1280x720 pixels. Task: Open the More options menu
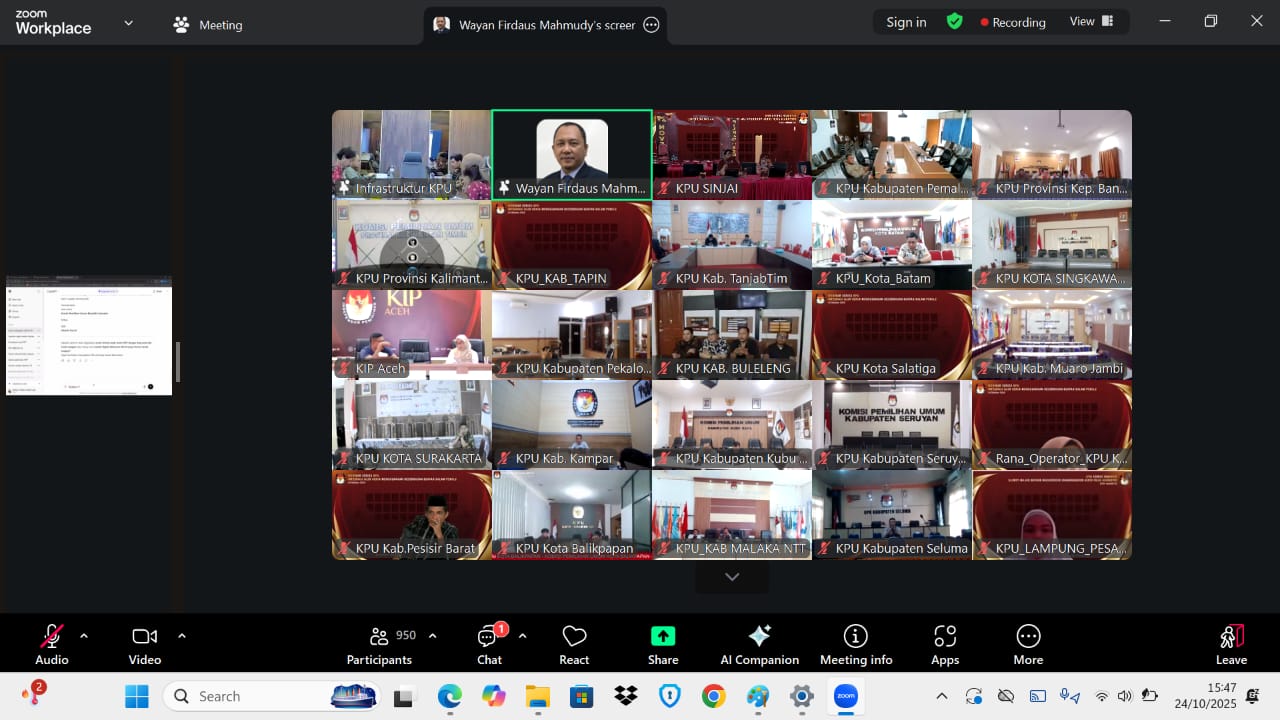[1028, 644]
